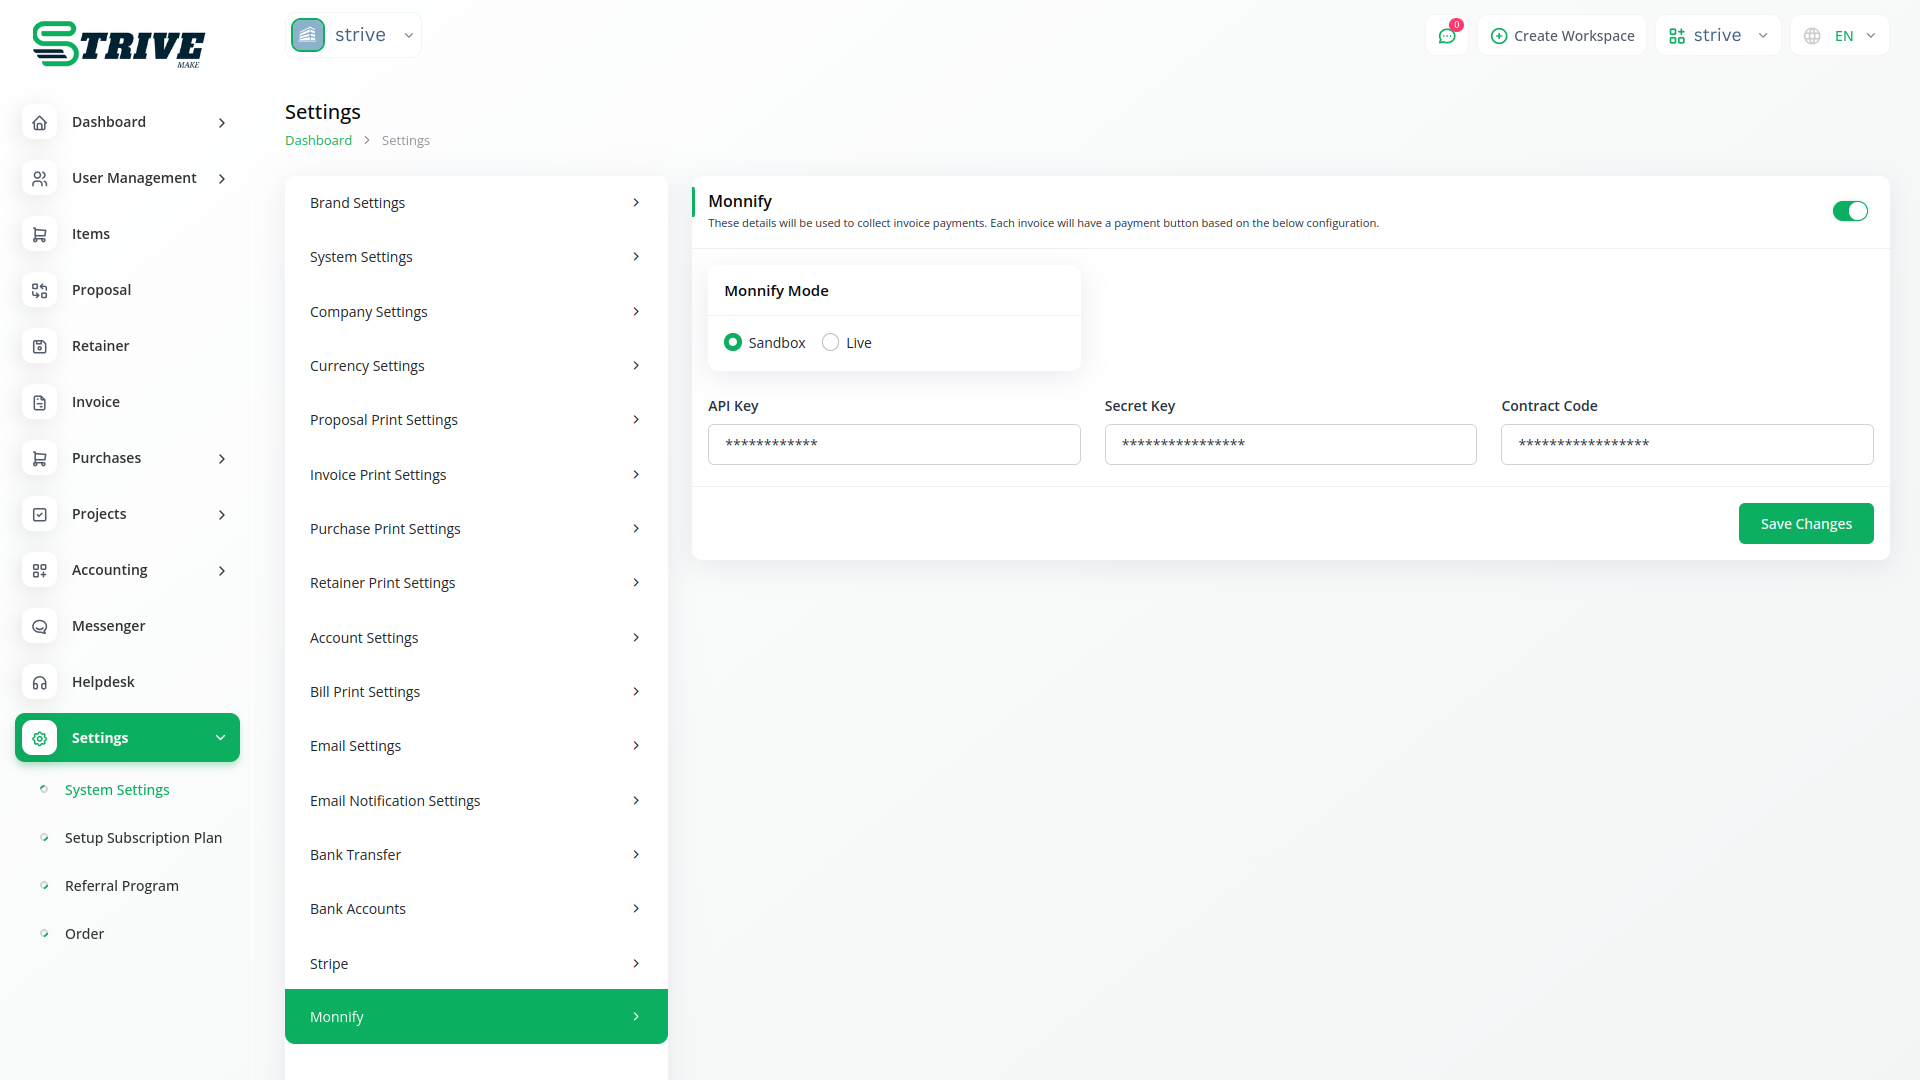Open Messenger via its chat icon
Screen dimensions: 1920x1080
[39, 626]
